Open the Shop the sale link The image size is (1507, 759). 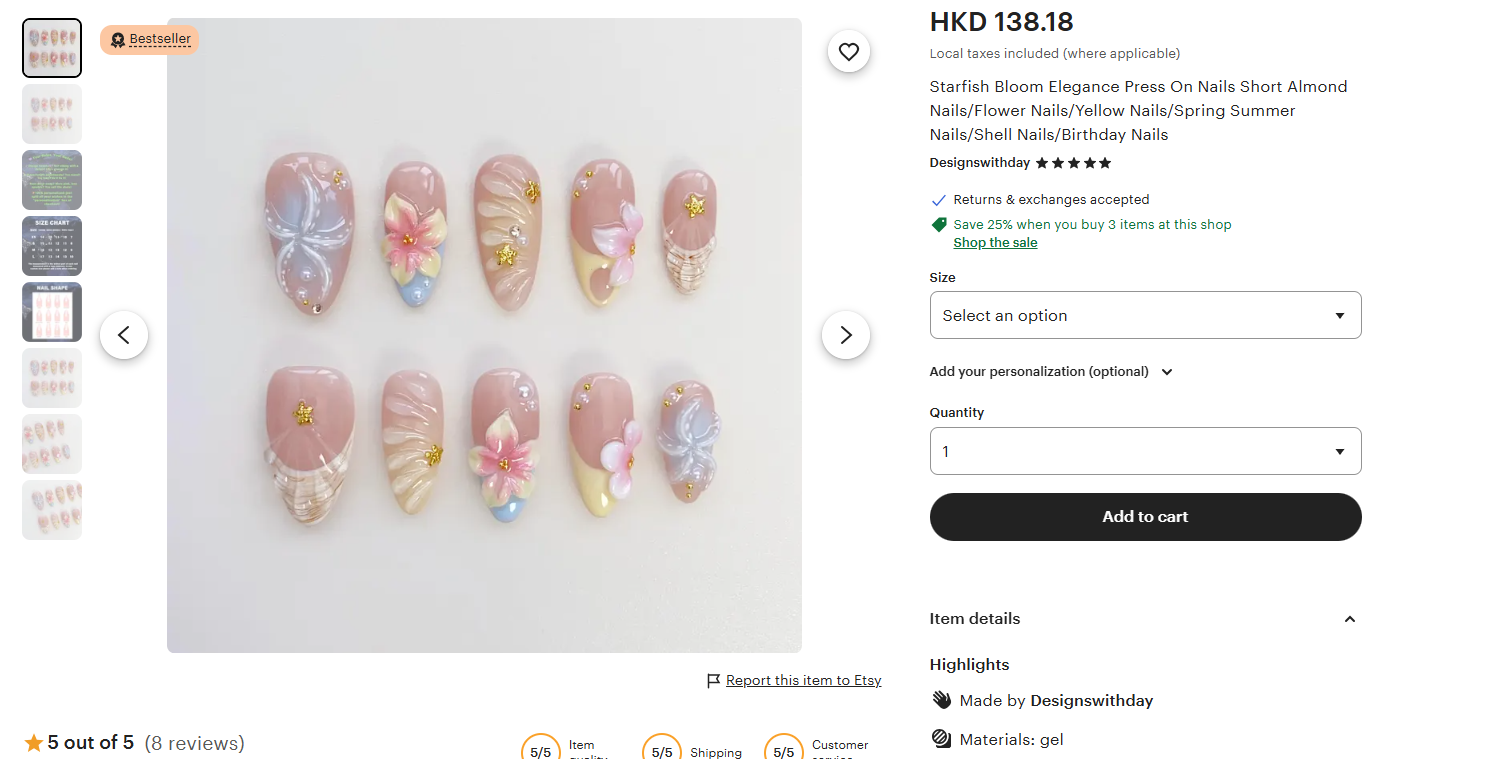pyautogui.click(x=994, y=242)
